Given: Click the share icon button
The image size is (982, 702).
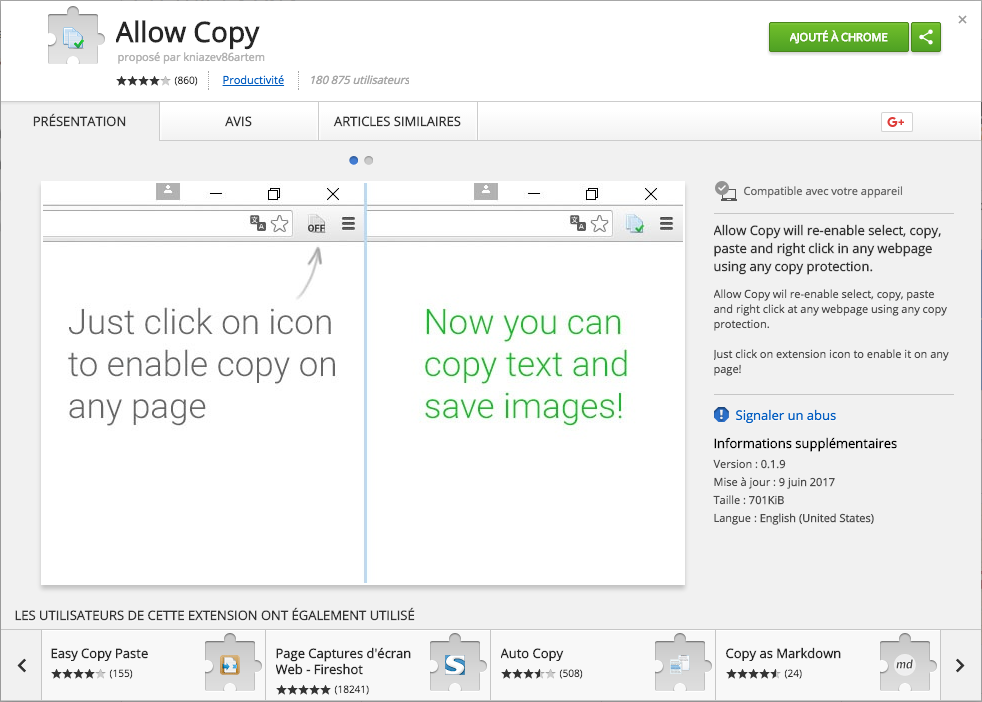Looking at the screenshot, I should click(926, 37).
